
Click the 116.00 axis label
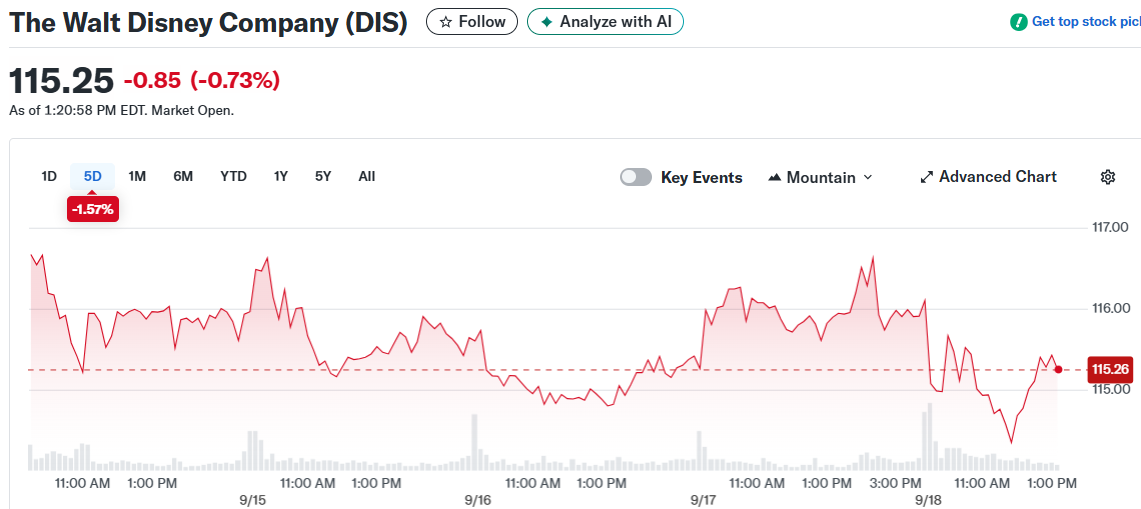point(1110,309)
